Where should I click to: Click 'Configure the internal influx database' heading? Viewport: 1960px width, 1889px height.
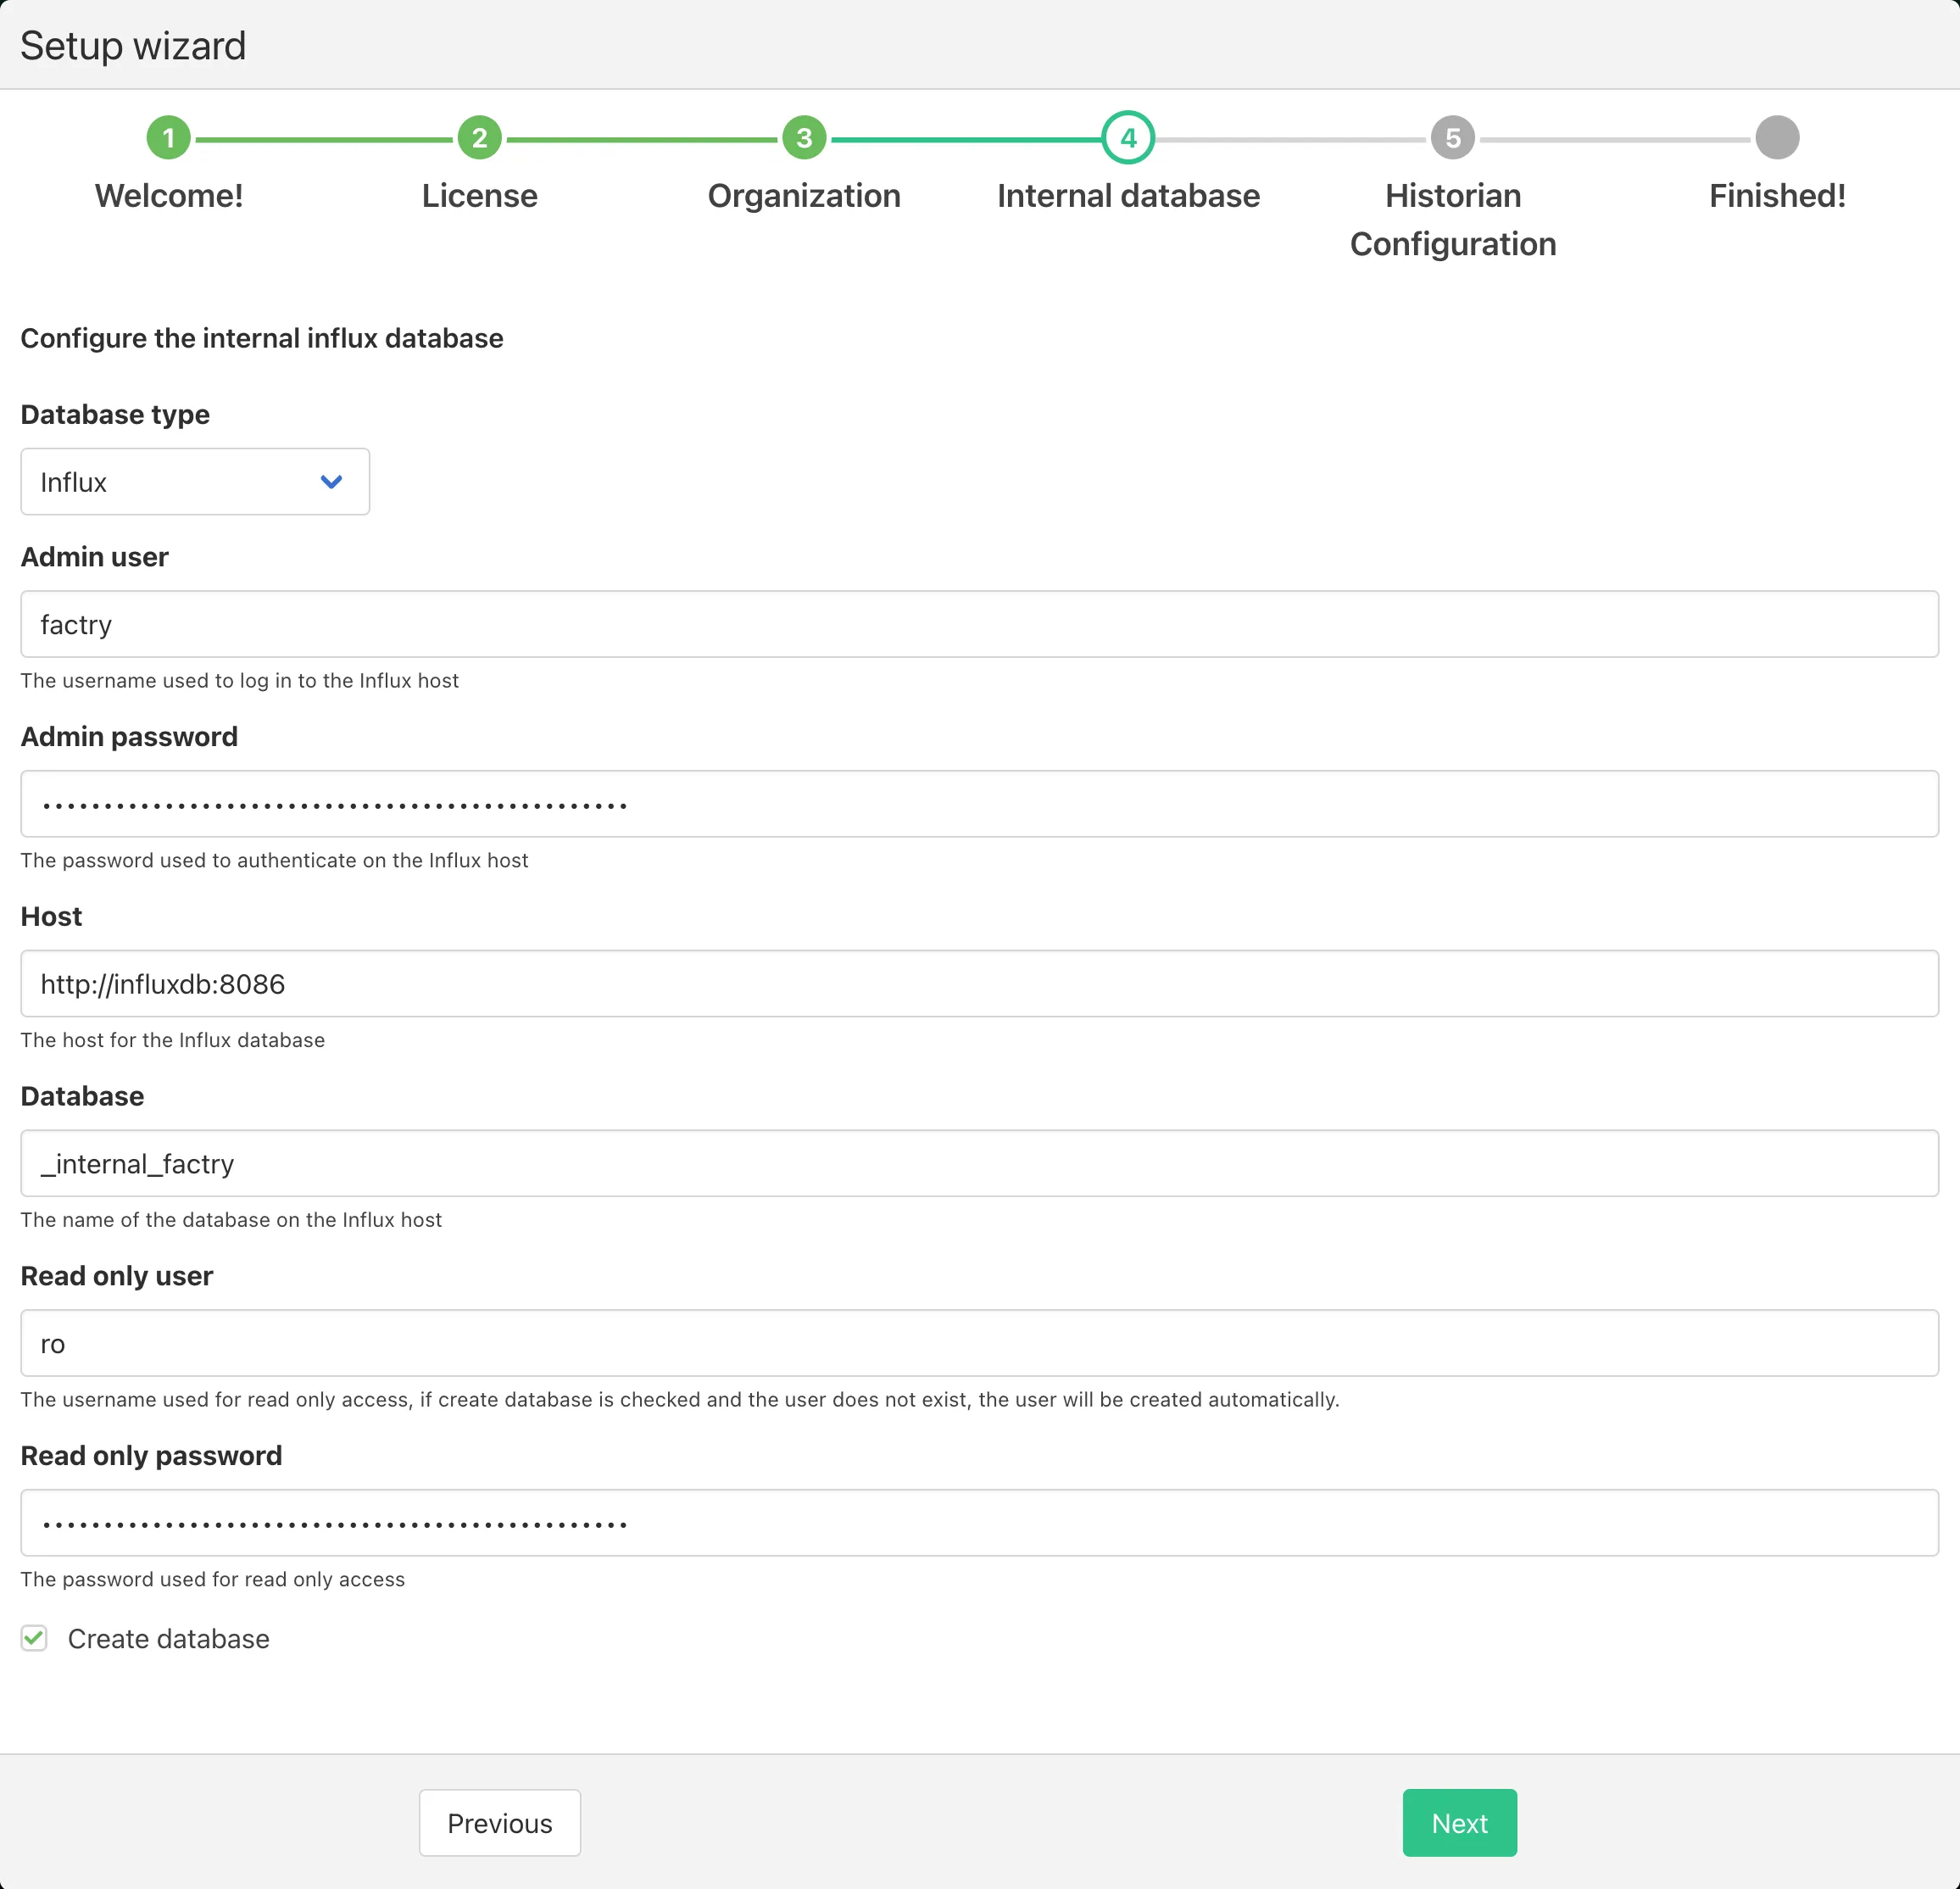262,339
